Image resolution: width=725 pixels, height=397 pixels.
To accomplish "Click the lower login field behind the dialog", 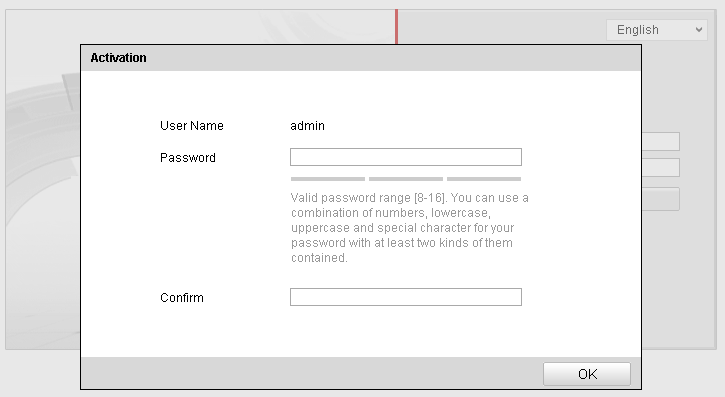I will coord(661,167).
